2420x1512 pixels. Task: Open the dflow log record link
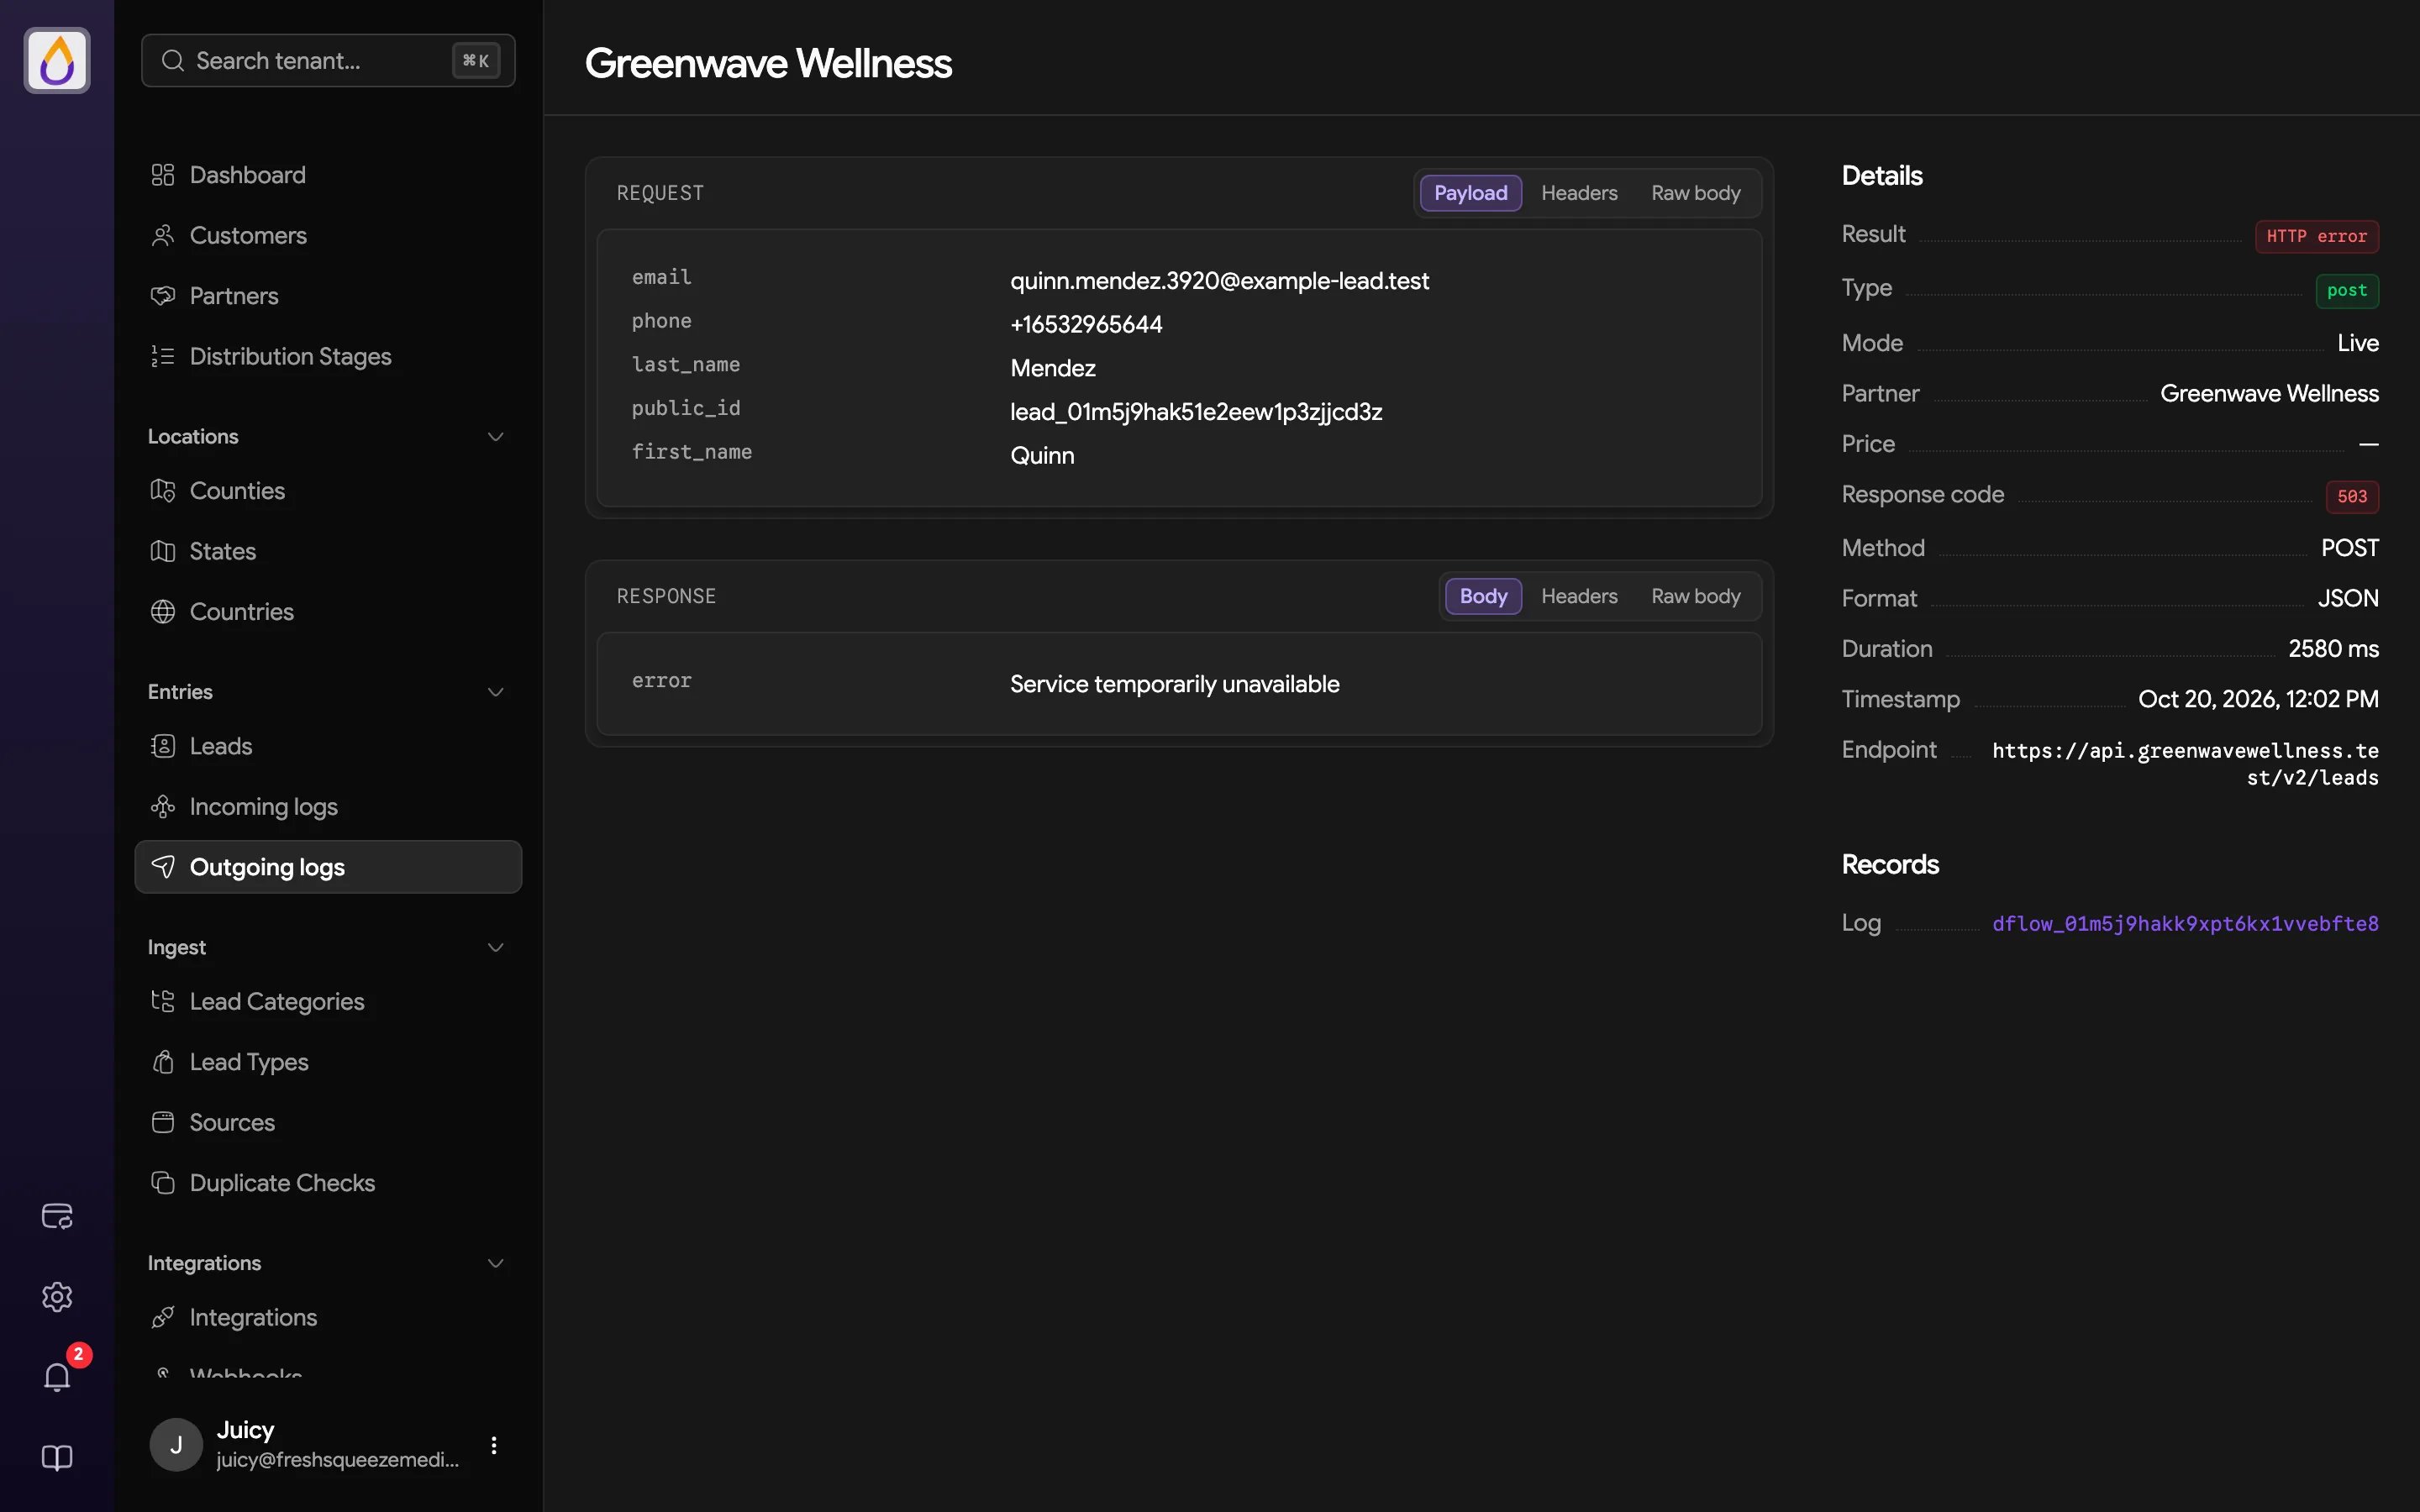pos(2185,923)
